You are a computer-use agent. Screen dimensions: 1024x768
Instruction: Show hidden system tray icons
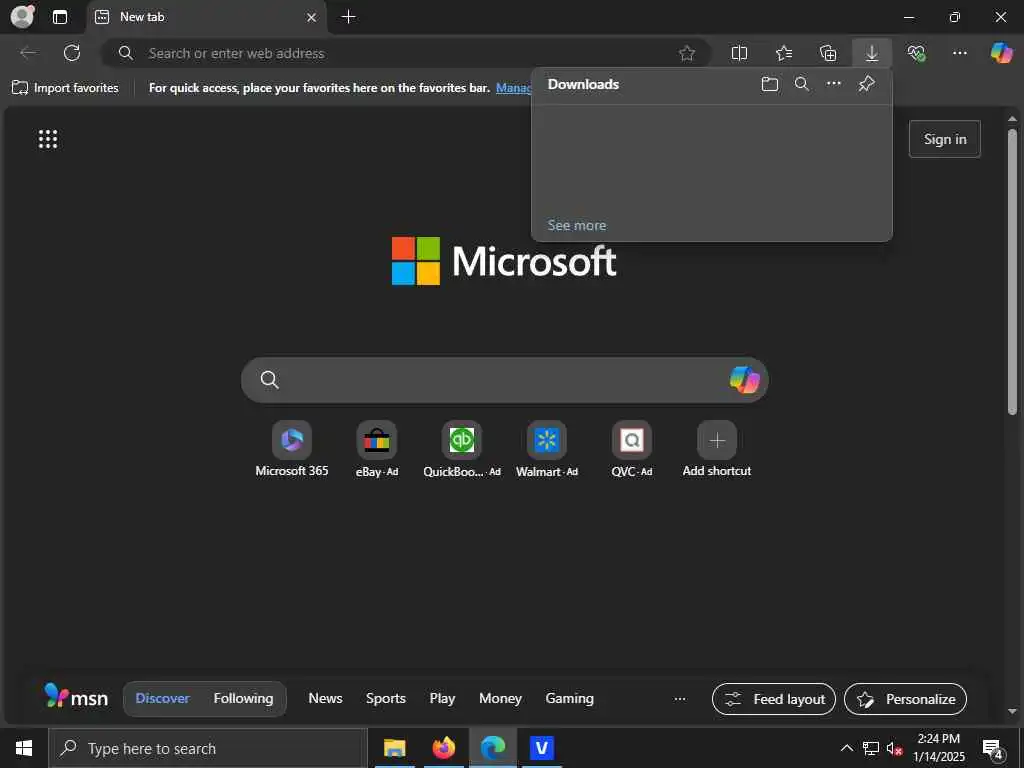(846, 748)
